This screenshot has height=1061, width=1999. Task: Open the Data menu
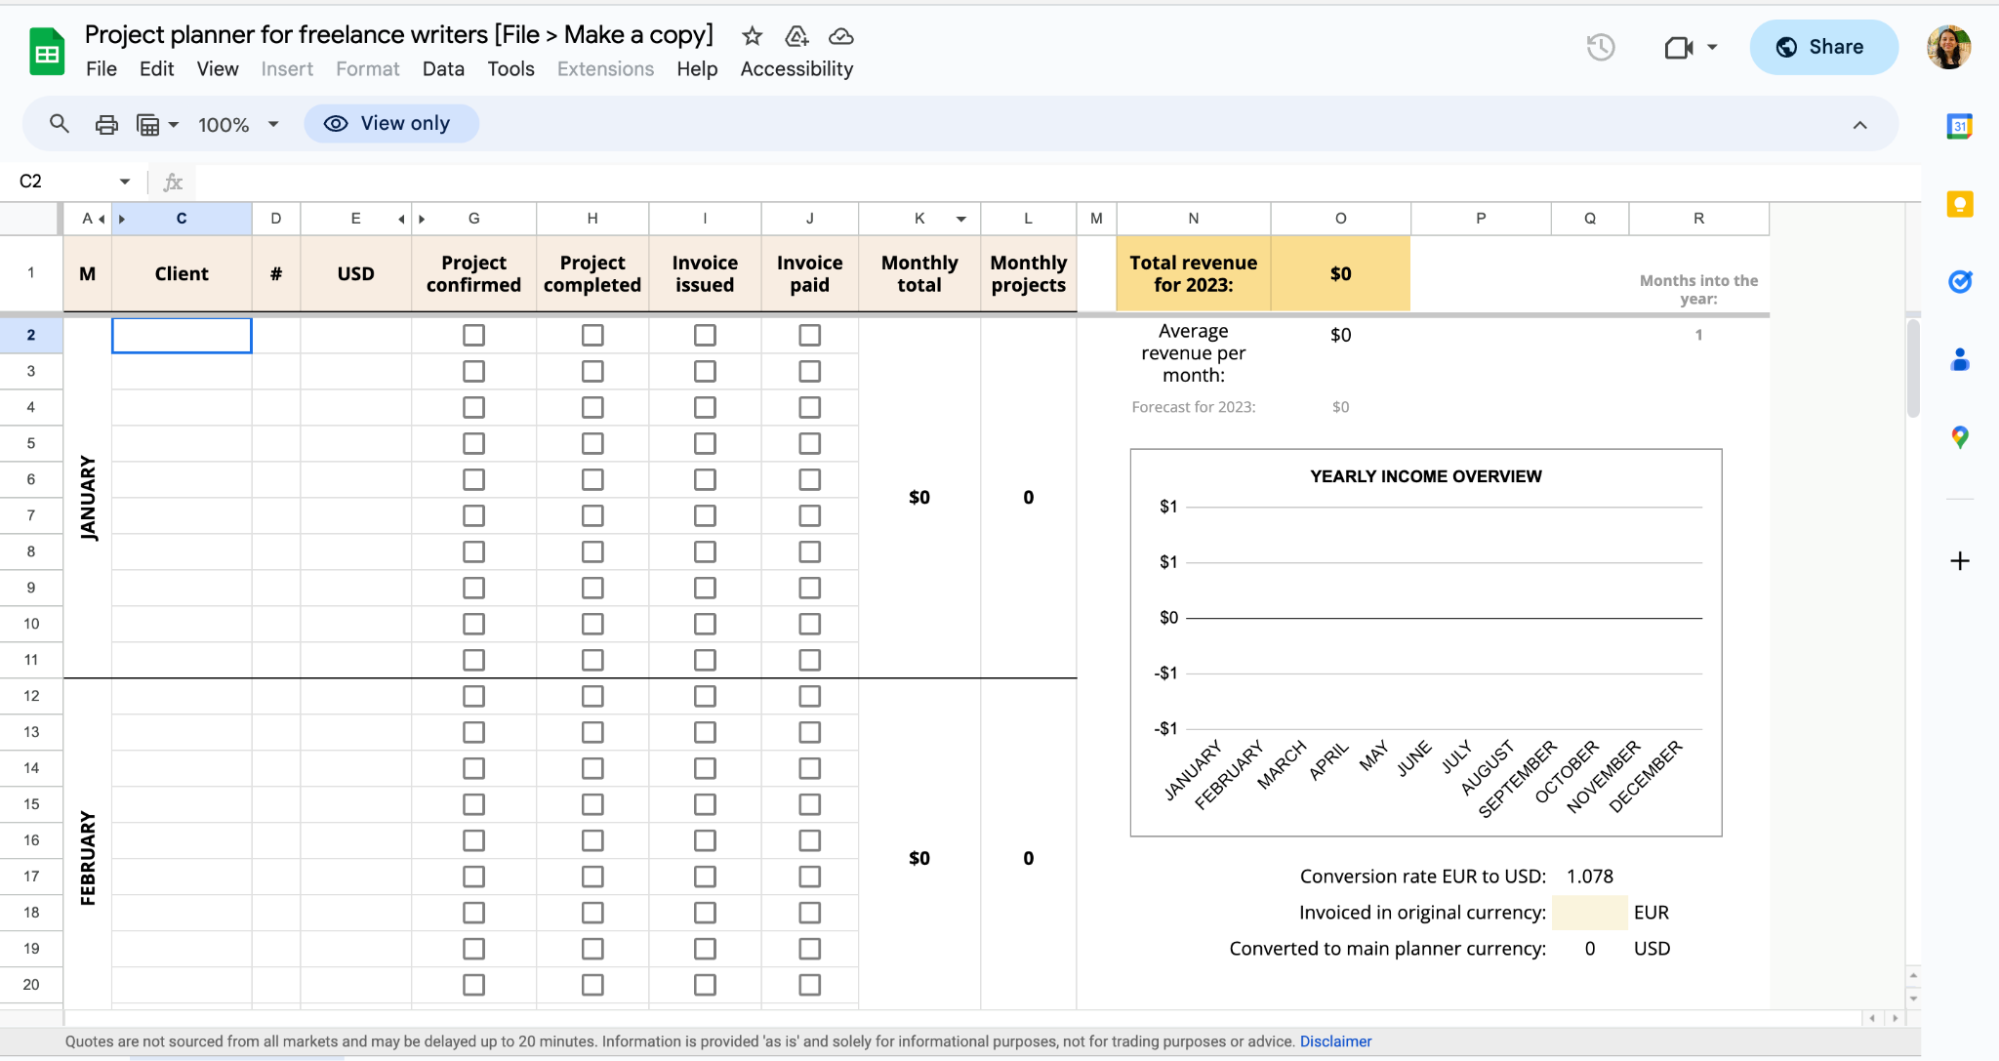point(443,69)
